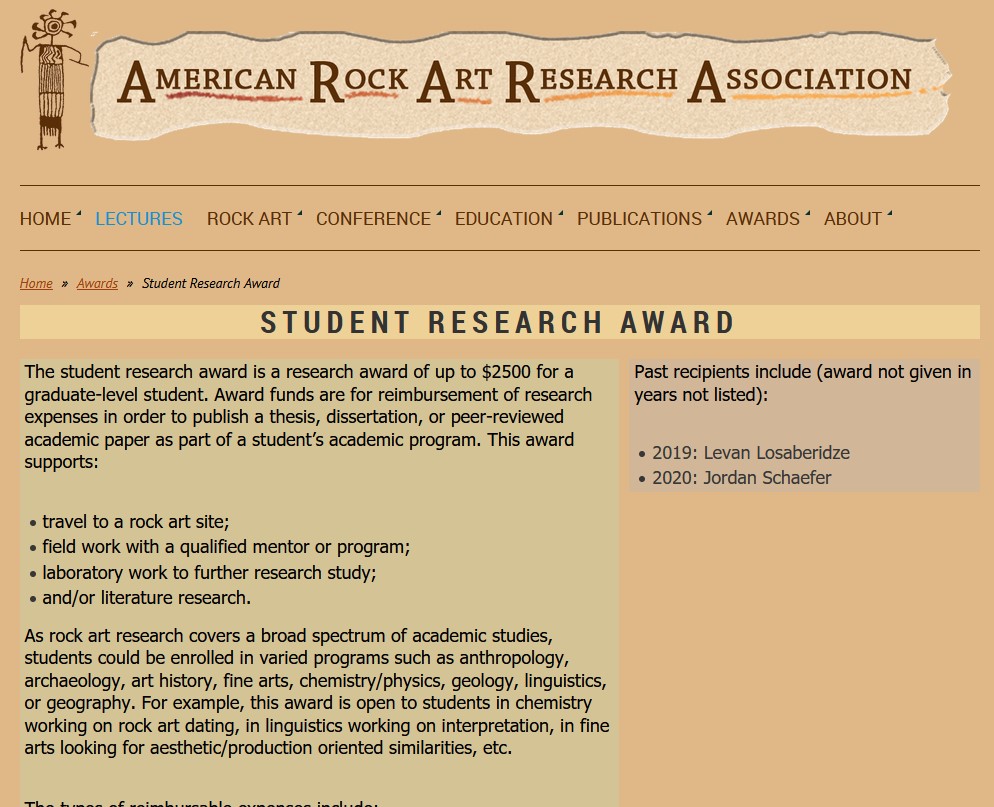Expand the ROCK ART dropdown arrow
This screenshot has height=807, width=994.
(x=299, y=214)
